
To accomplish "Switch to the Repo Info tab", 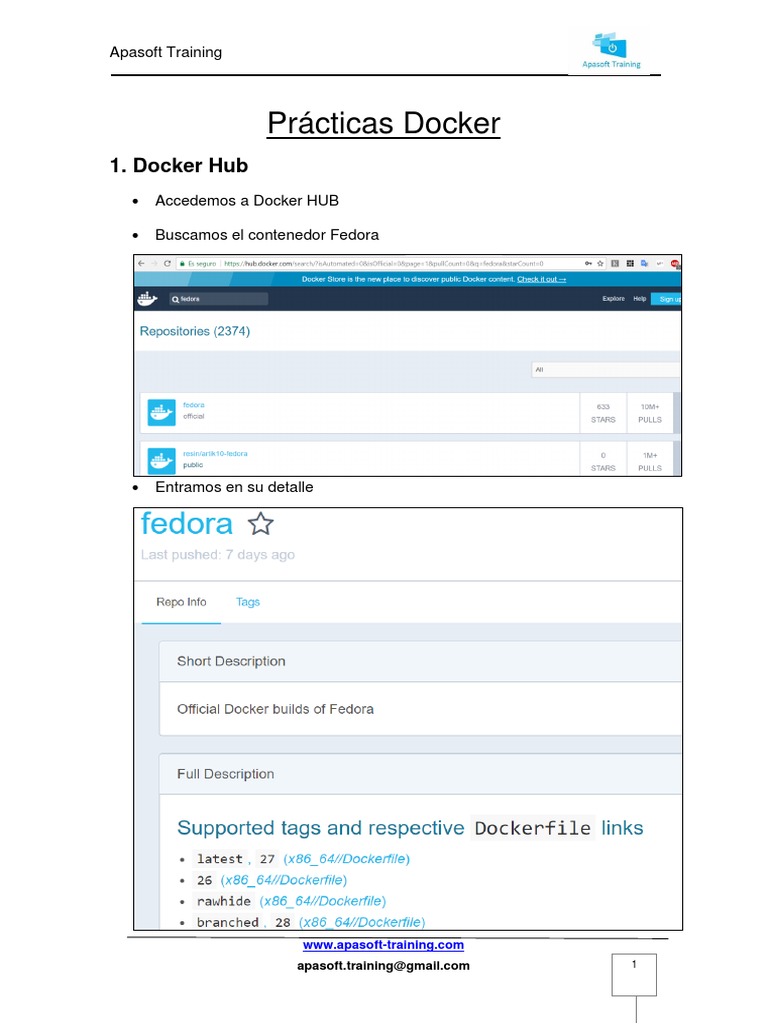I will 181,602.
